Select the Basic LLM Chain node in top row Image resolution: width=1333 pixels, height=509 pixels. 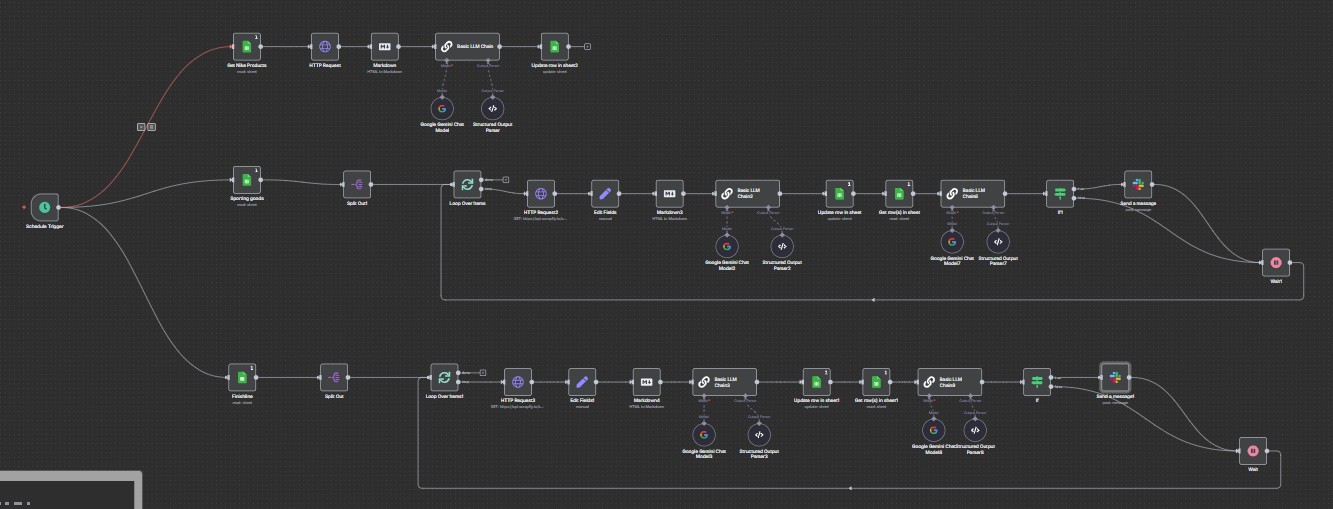[467, 46]
